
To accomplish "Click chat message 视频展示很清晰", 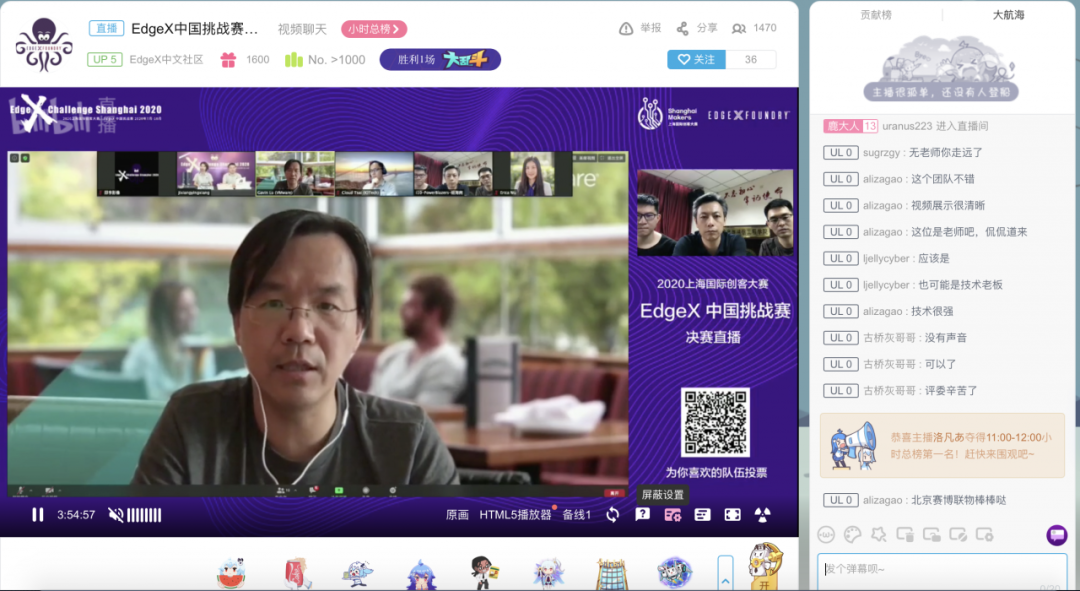I will (948, 205).
